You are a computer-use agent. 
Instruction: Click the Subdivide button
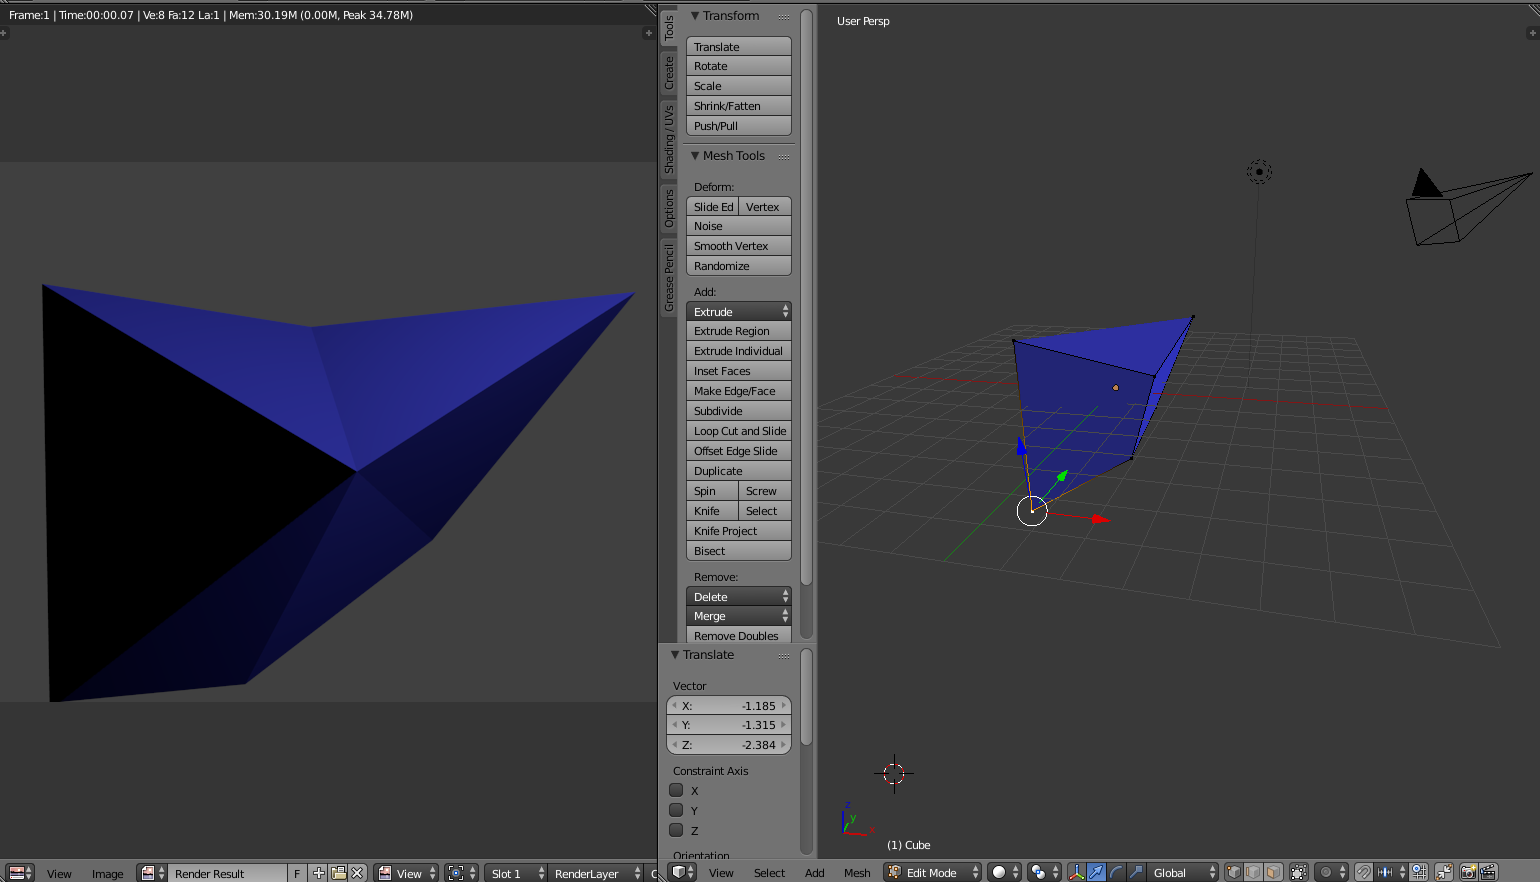coord(738,411)
